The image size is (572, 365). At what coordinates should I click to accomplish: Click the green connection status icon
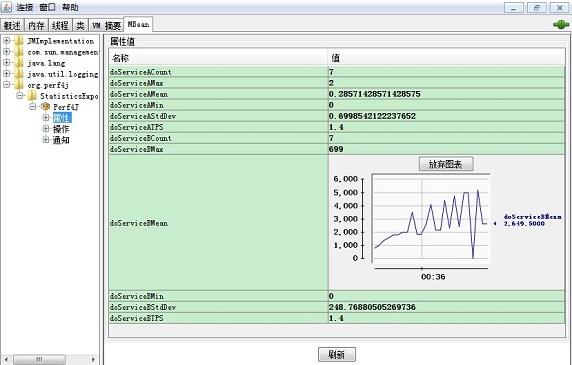pos(561,25)
